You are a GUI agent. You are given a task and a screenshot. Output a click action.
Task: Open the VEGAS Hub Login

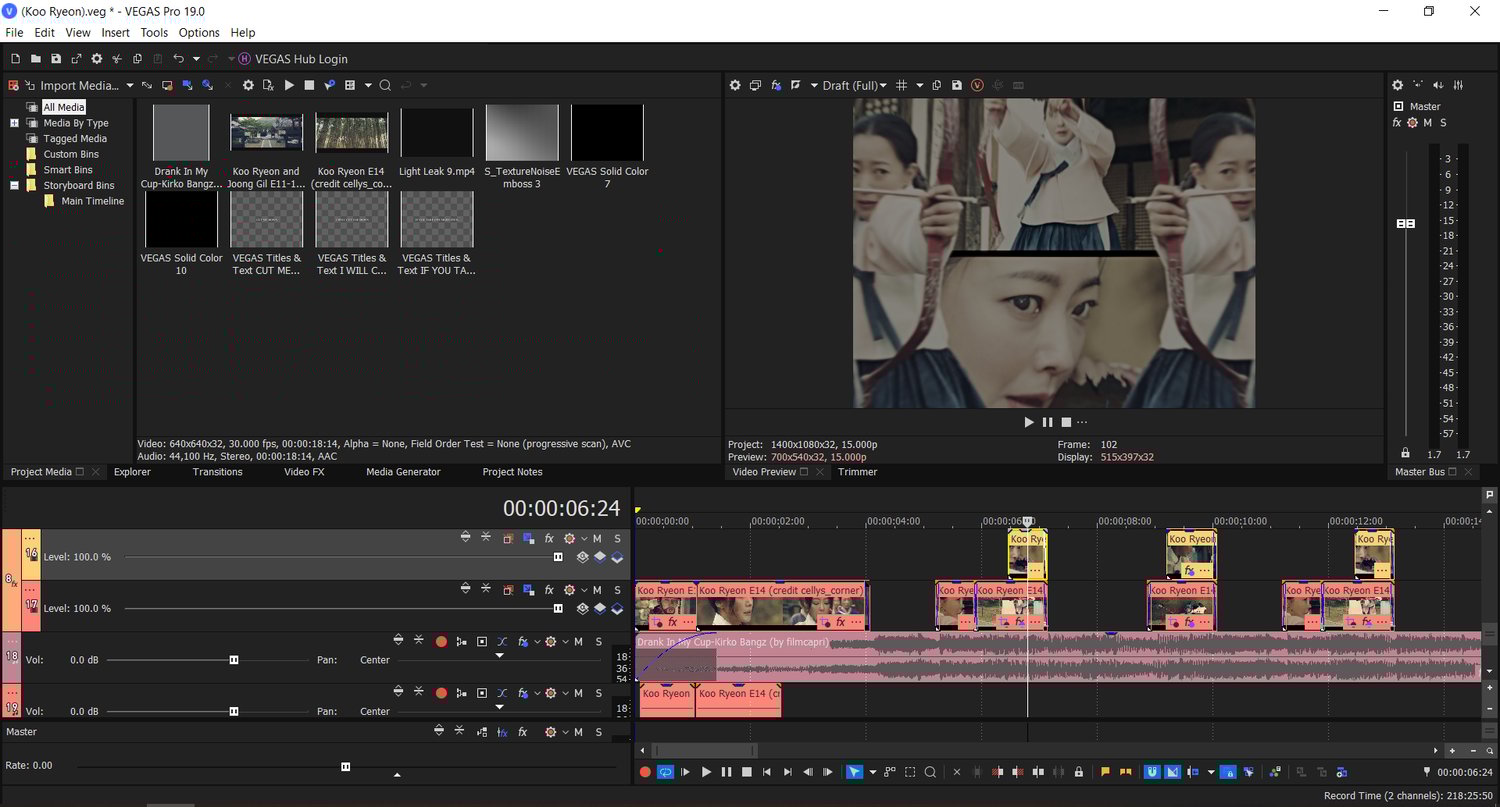pyautogui.click(x=293, y=59)
